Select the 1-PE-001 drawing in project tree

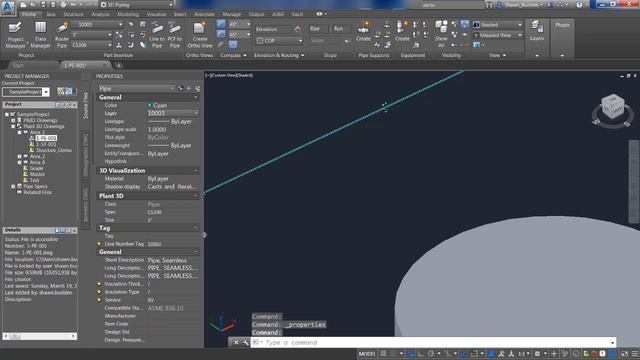(46, 138)
